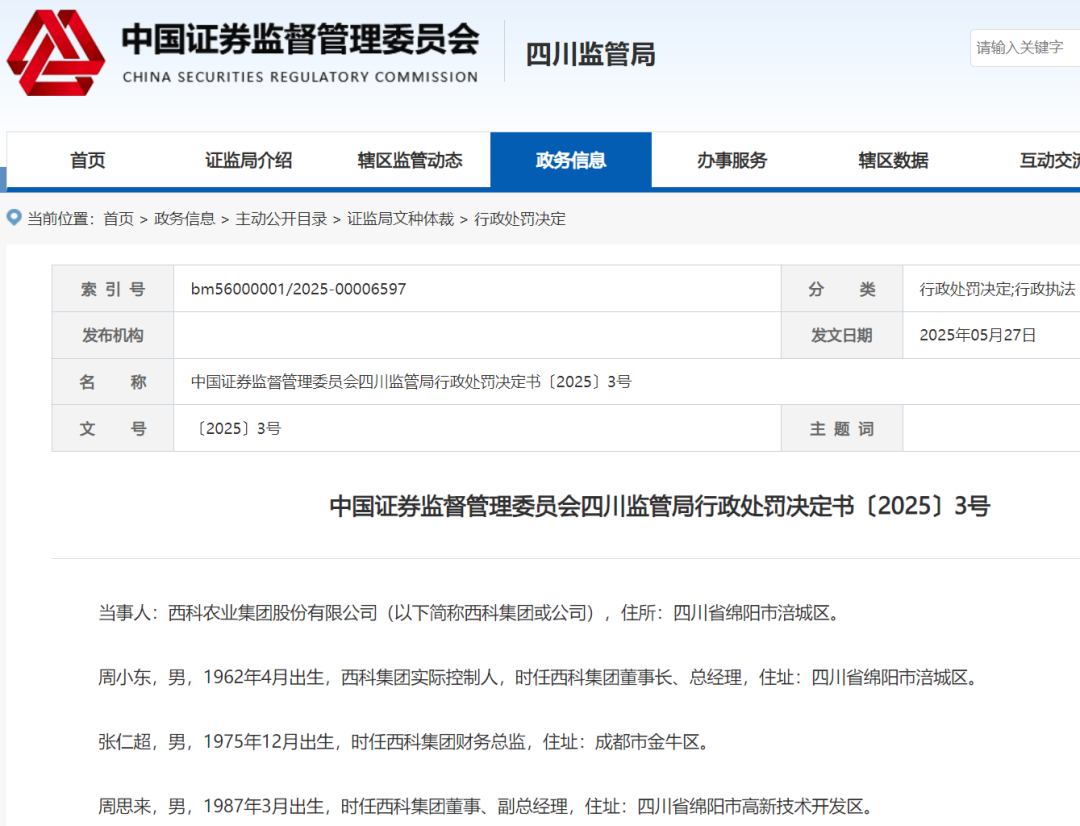Open the 辖区数据 menu item
This screenshot has width=1080, height=826.
point(892,160)
